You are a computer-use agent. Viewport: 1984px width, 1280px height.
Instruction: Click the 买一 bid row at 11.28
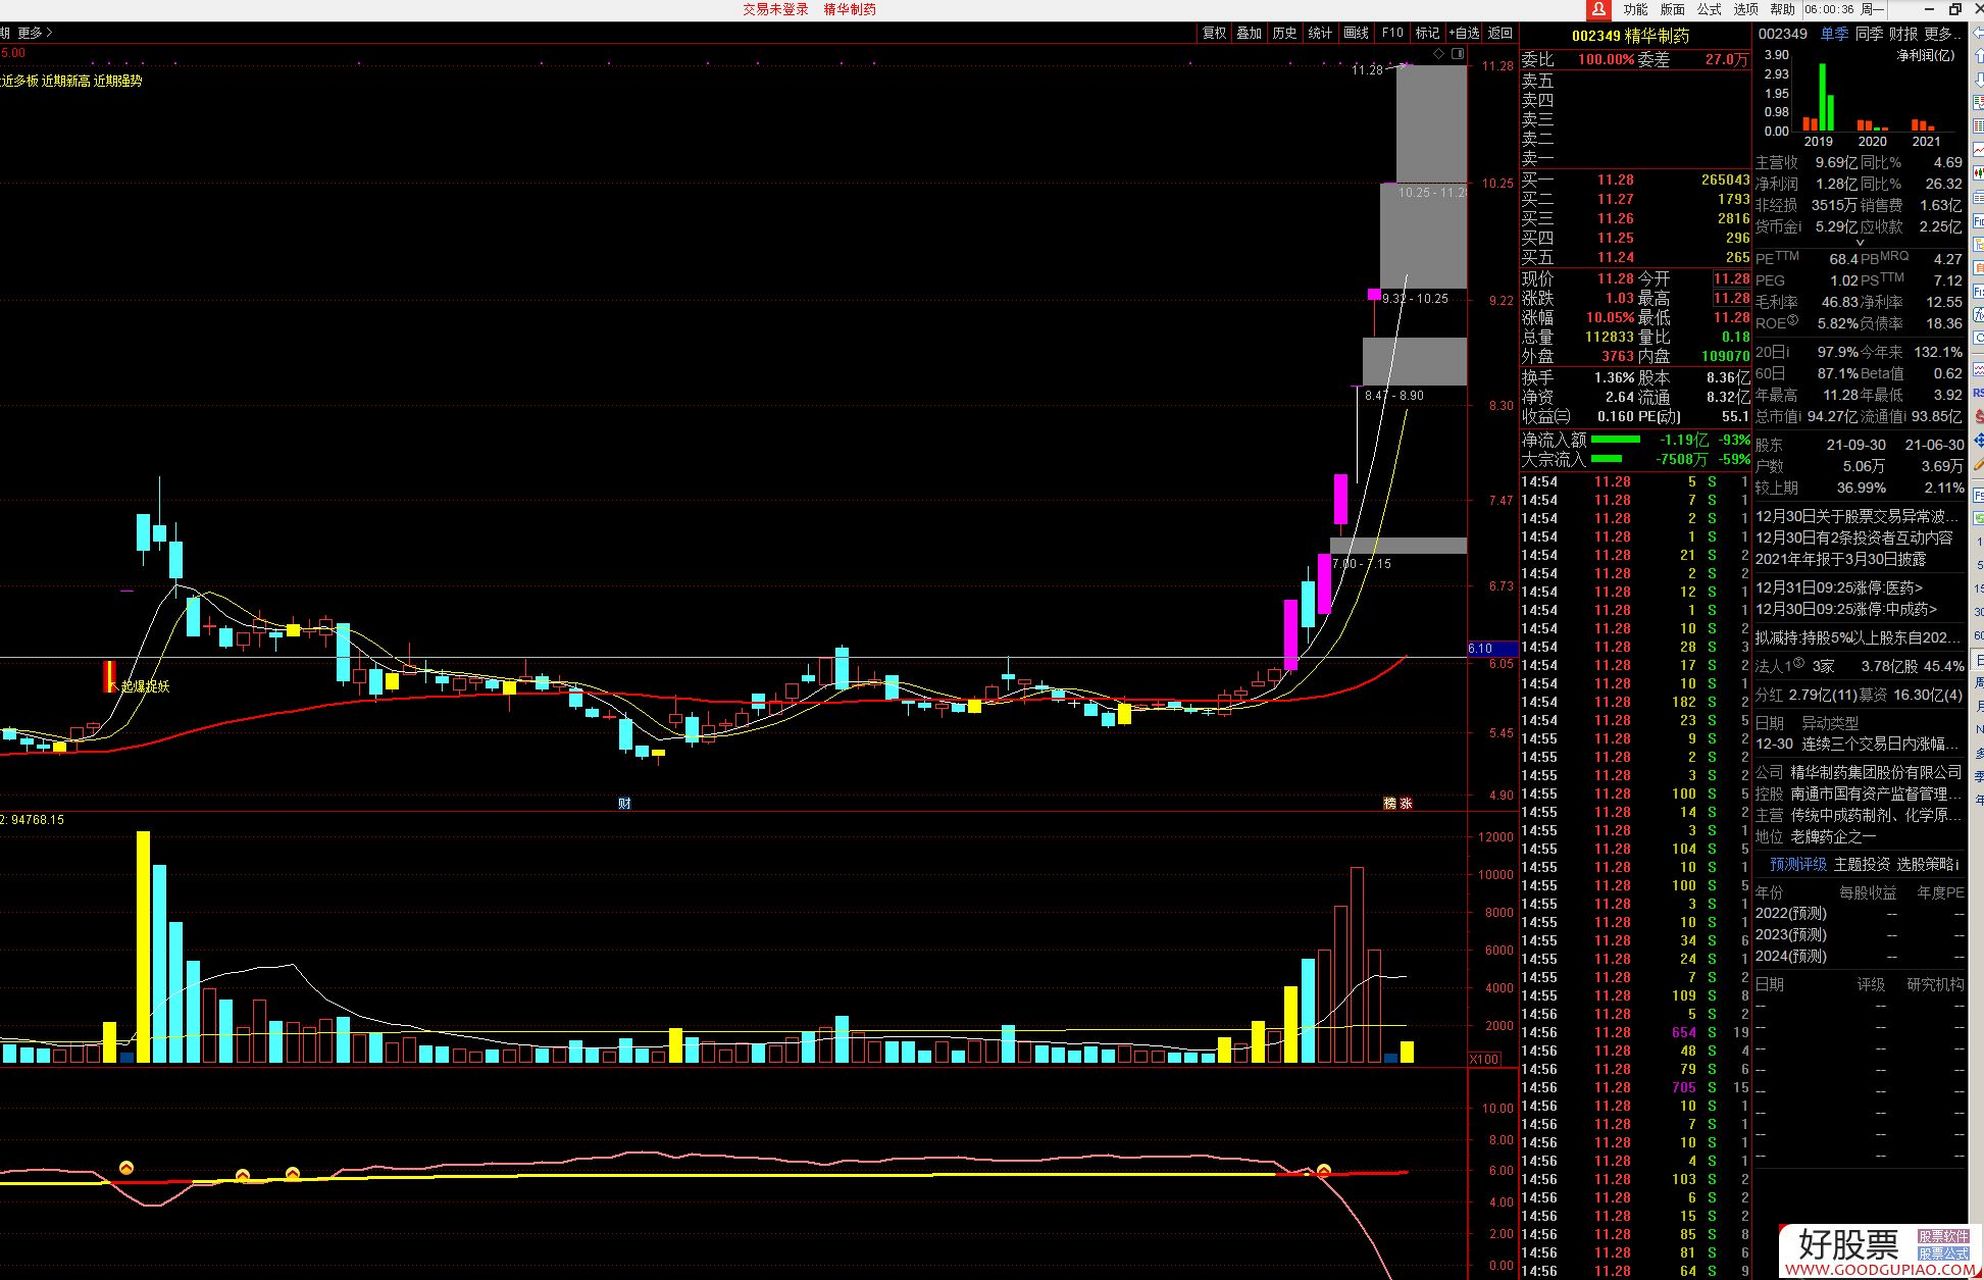[x=1636, y=180]
